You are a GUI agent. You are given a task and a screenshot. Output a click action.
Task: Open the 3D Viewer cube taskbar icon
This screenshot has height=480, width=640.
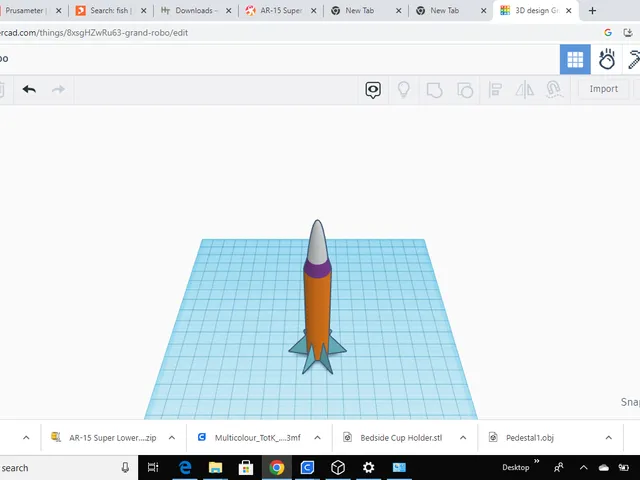coord(338,467)
